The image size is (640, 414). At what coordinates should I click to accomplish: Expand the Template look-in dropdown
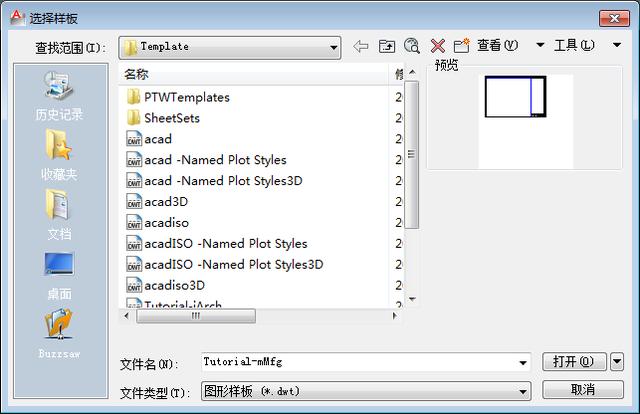coord(333,47)
